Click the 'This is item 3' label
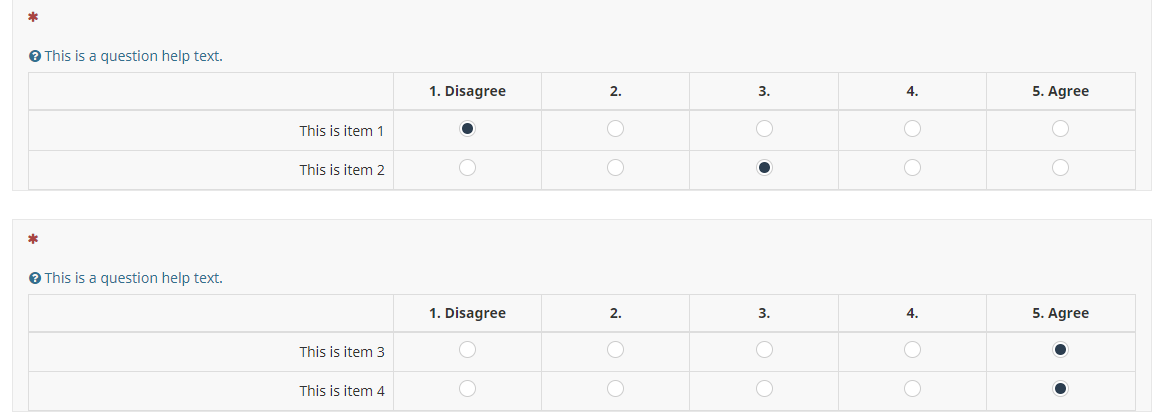The height and width of the screenshot is (418, 1170). point(341,352)
